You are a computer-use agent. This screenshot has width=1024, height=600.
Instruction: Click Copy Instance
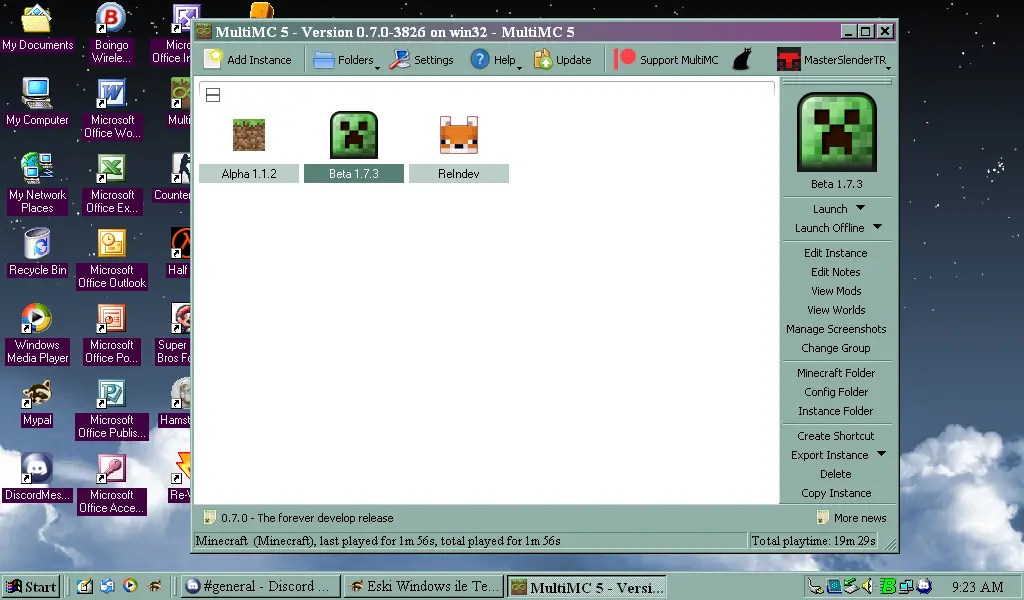click(x=836, y=493)
